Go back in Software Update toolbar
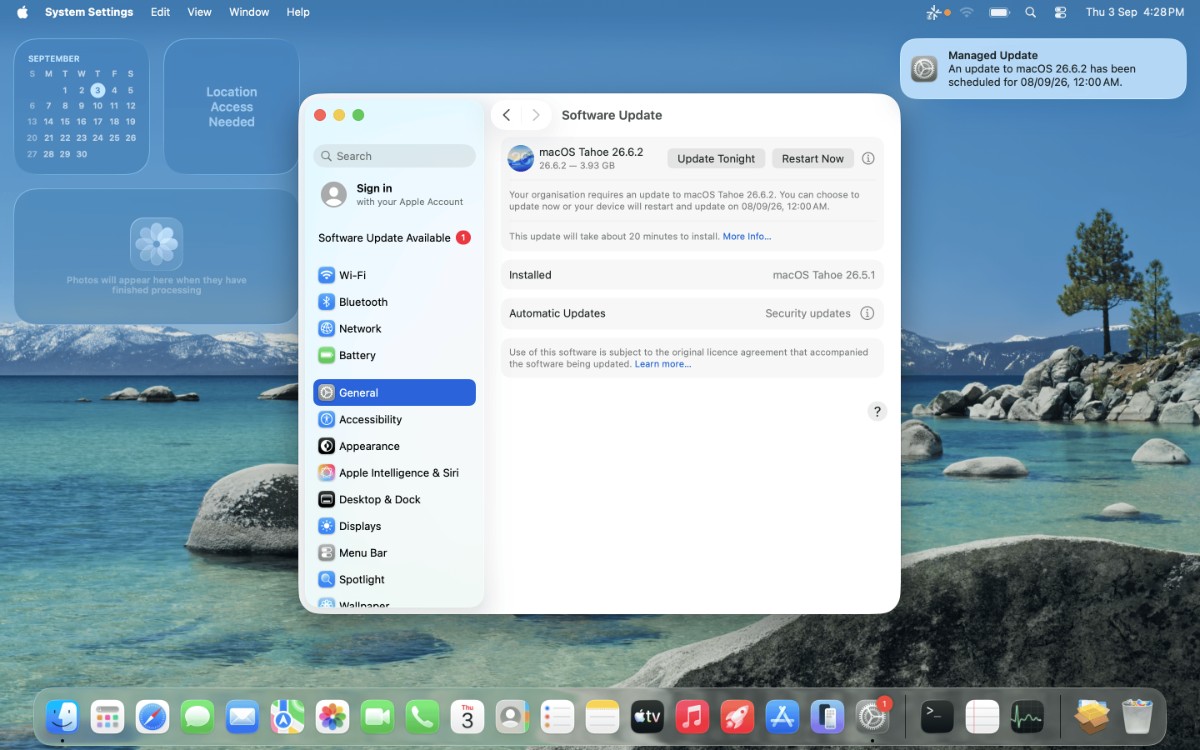 tap(507, 115)
